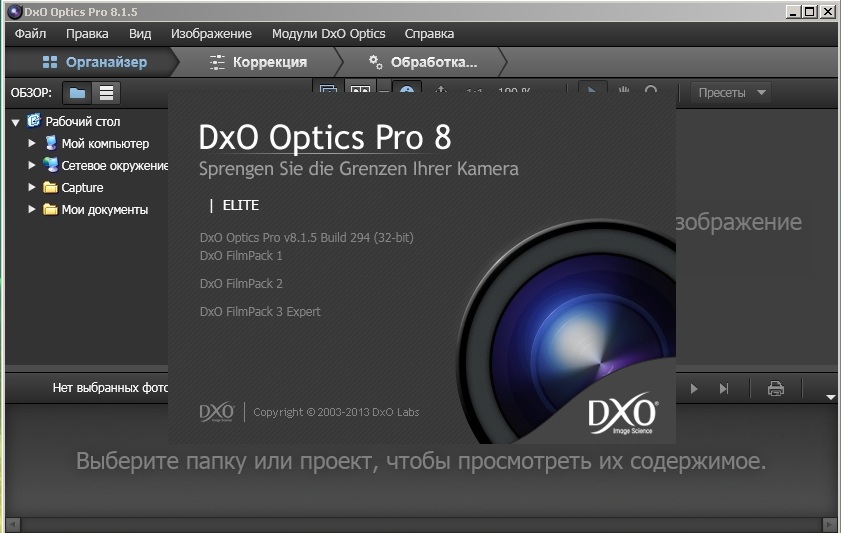Expand the Мои документы node
841x533 pixels.
click(x=32, y=209)
